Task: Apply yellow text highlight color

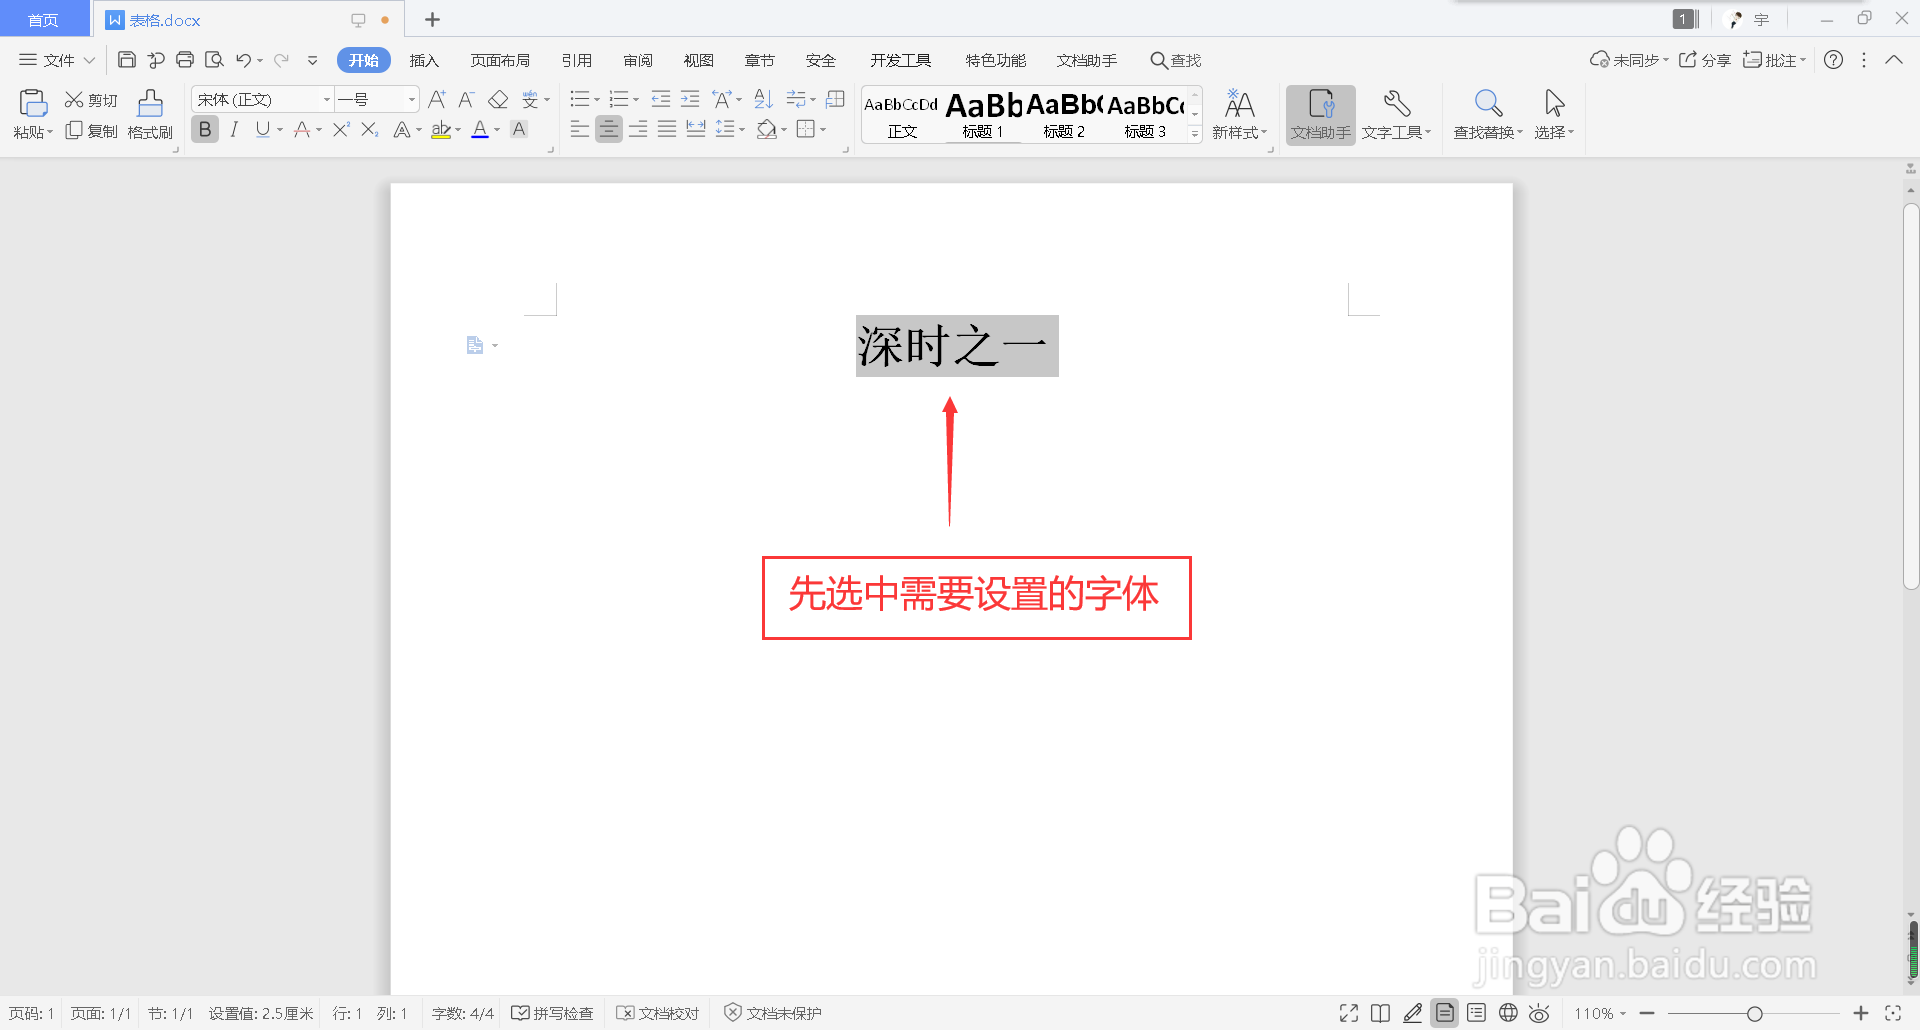Action: [441, 129]
